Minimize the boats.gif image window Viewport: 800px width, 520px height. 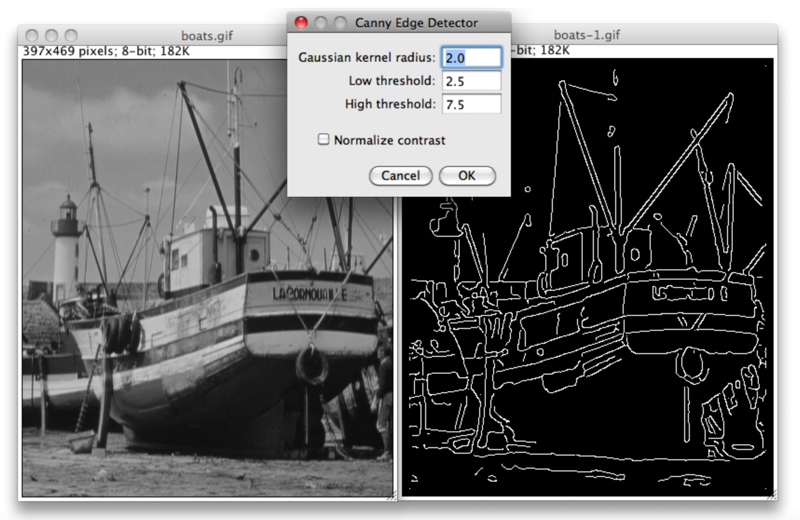52,36
